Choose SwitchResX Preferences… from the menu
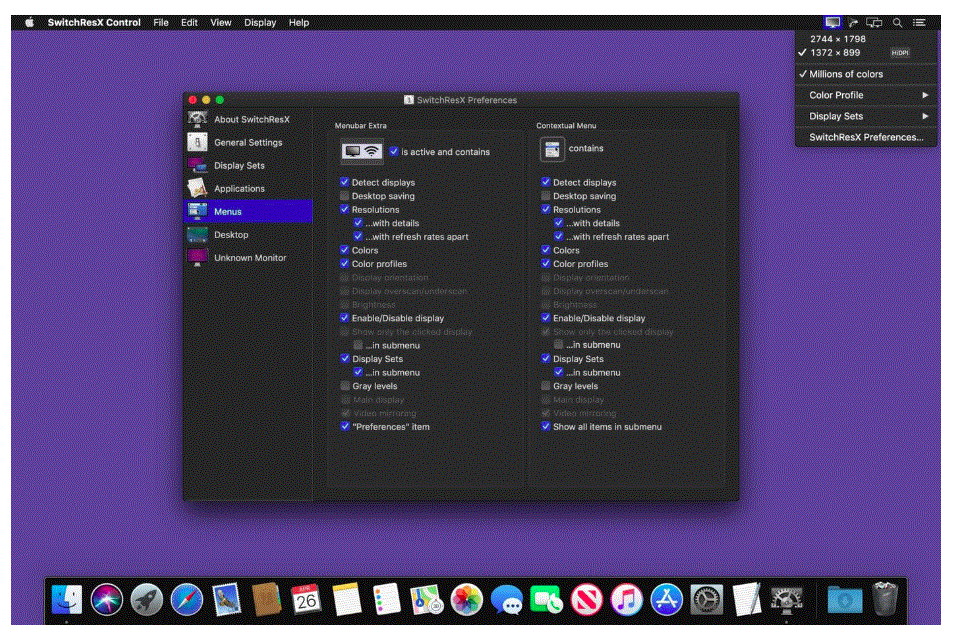This screenshot has width=954, height=636. click(866, 138)
